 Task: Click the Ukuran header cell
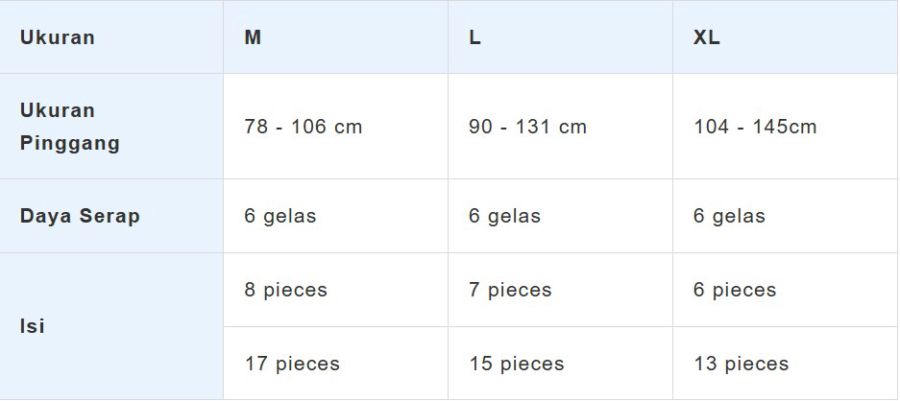[x=57, y=38]
